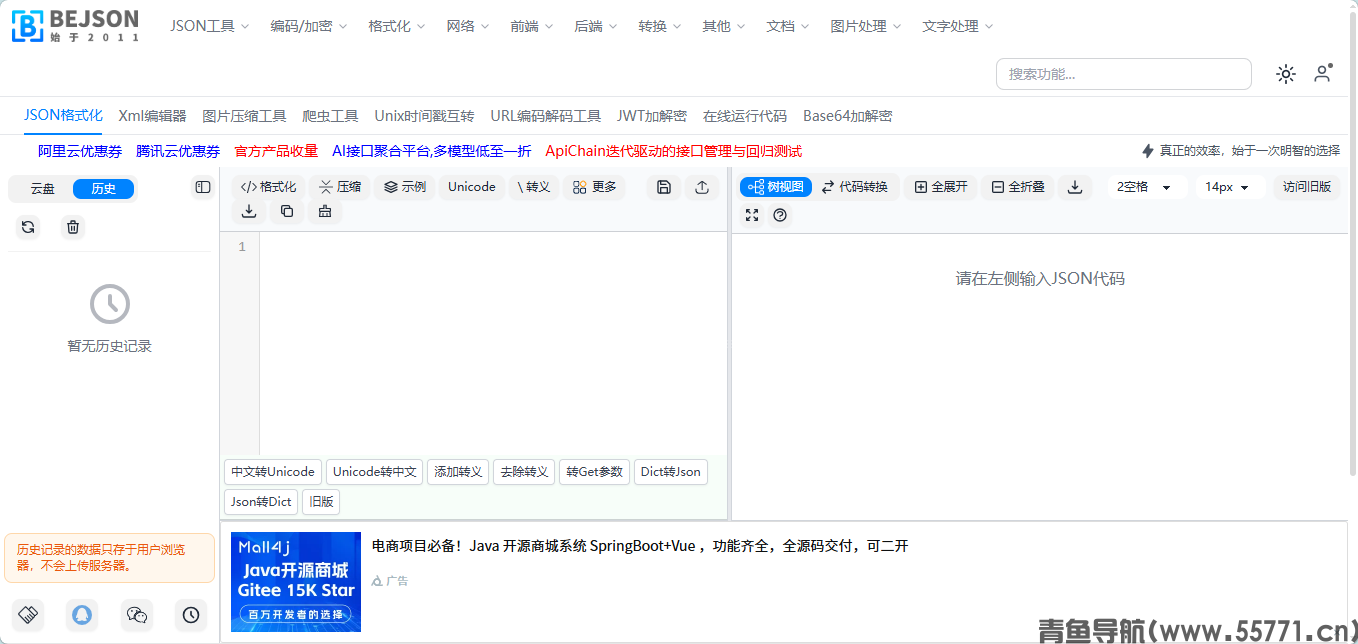The height and width of the screenshot is (644, 1358).
Task: Click the Json转Dict button
Action: 261,502
